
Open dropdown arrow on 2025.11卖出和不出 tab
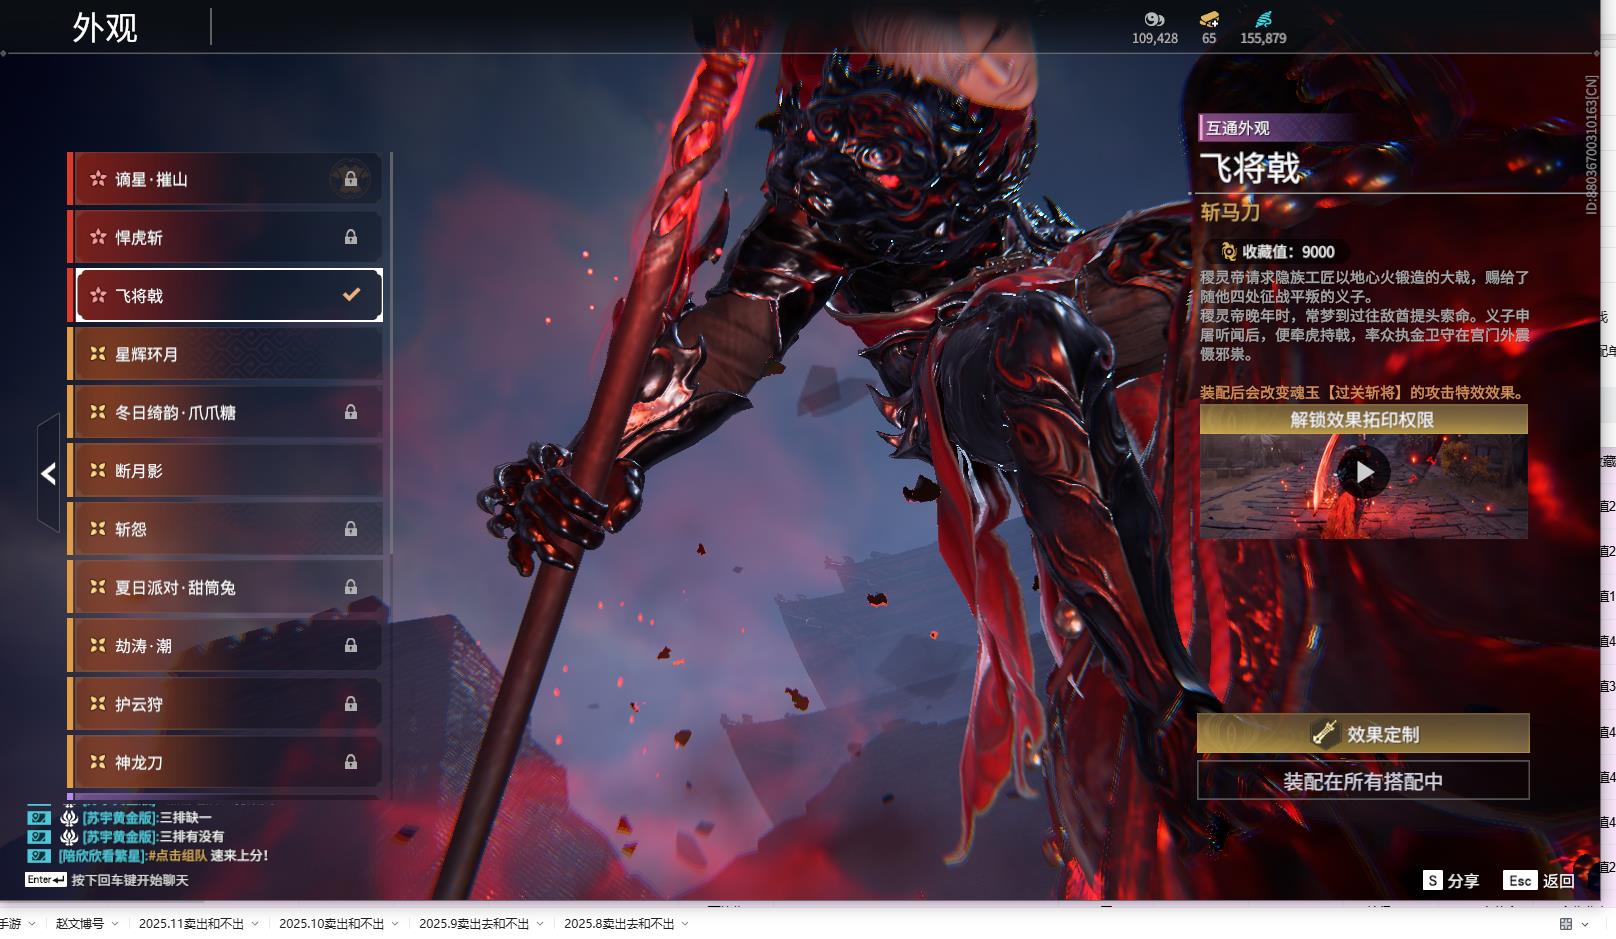[255, 924]
